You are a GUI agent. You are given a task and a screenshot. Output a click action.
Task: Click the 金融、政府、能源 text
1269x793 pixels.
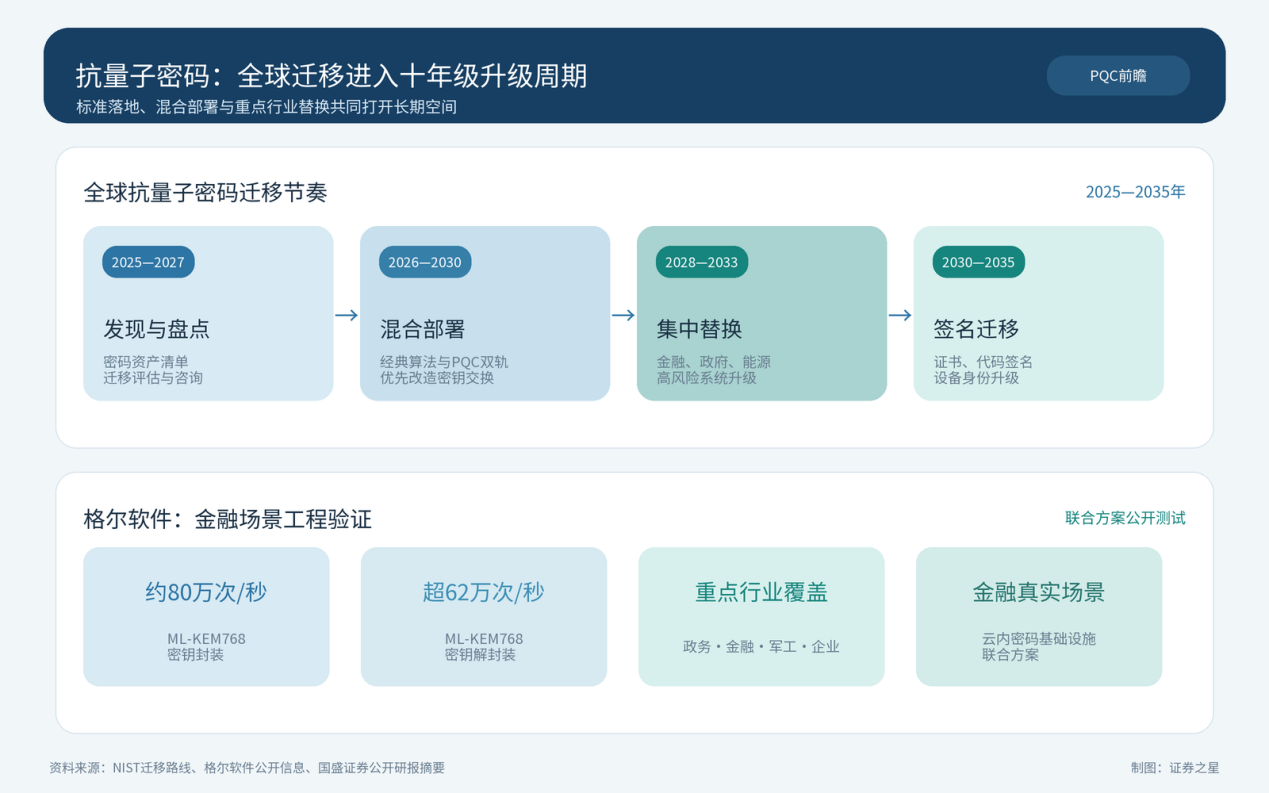tap(714, 362)
